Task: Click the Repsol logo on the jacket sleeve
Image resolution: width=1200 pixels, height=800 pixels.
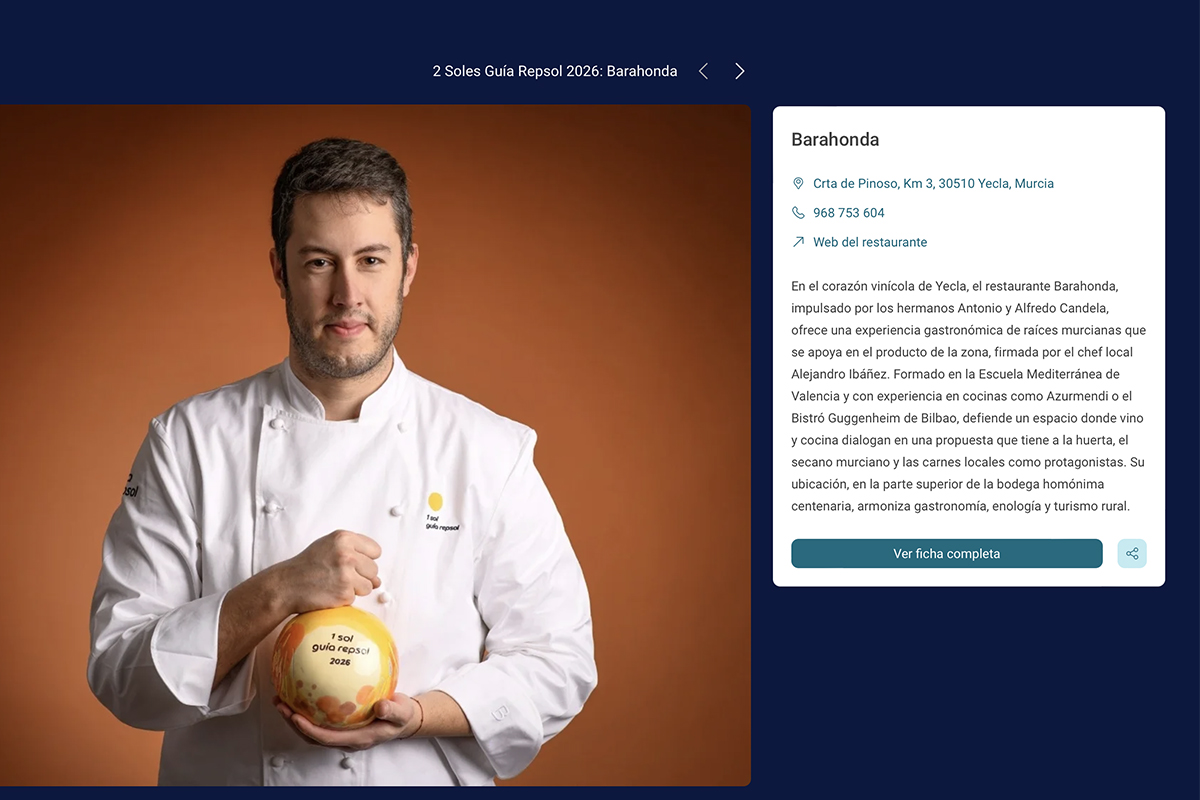Action: point(130,484)
